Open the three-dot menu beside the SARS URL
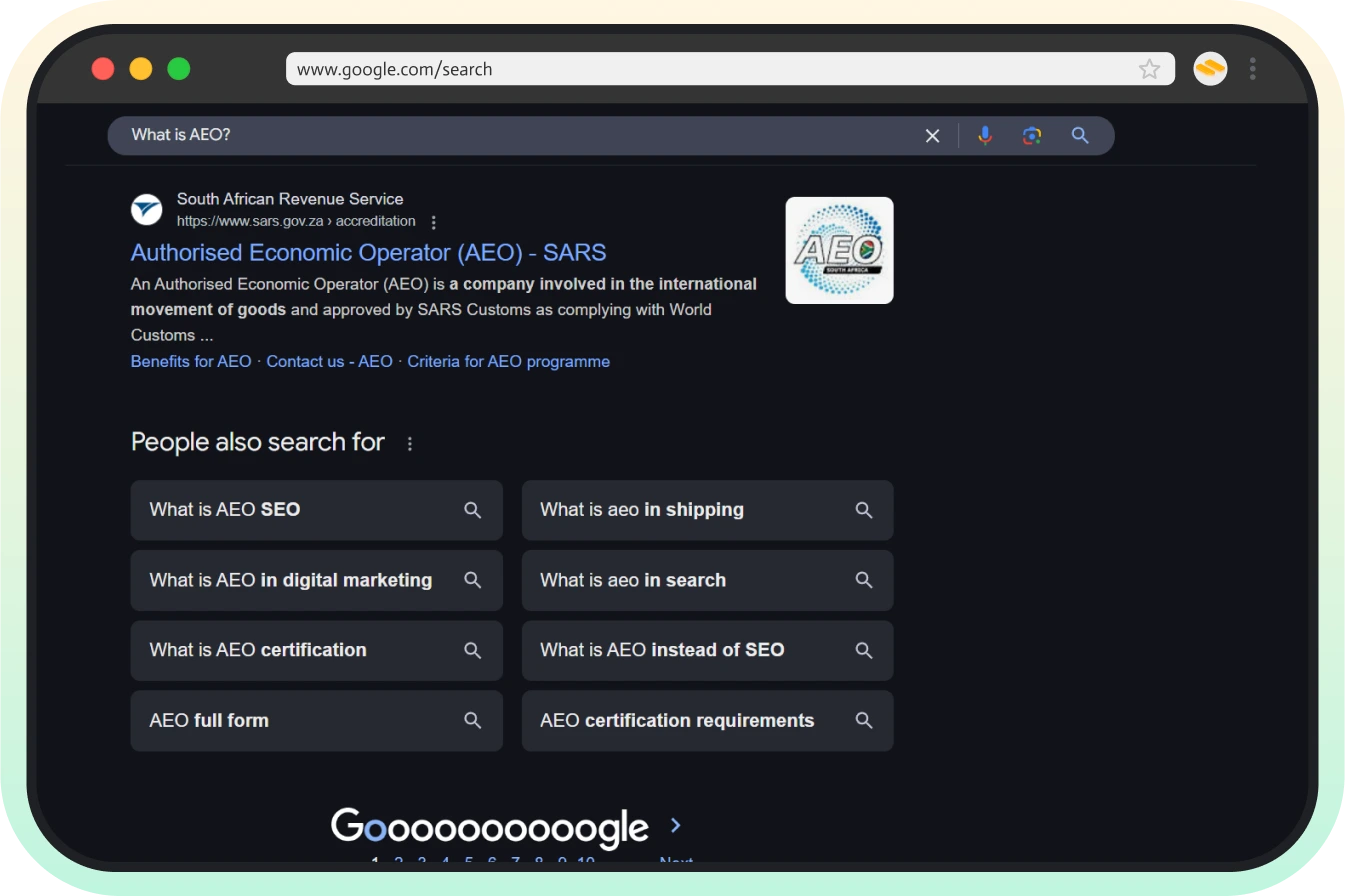 click(433, 221)
